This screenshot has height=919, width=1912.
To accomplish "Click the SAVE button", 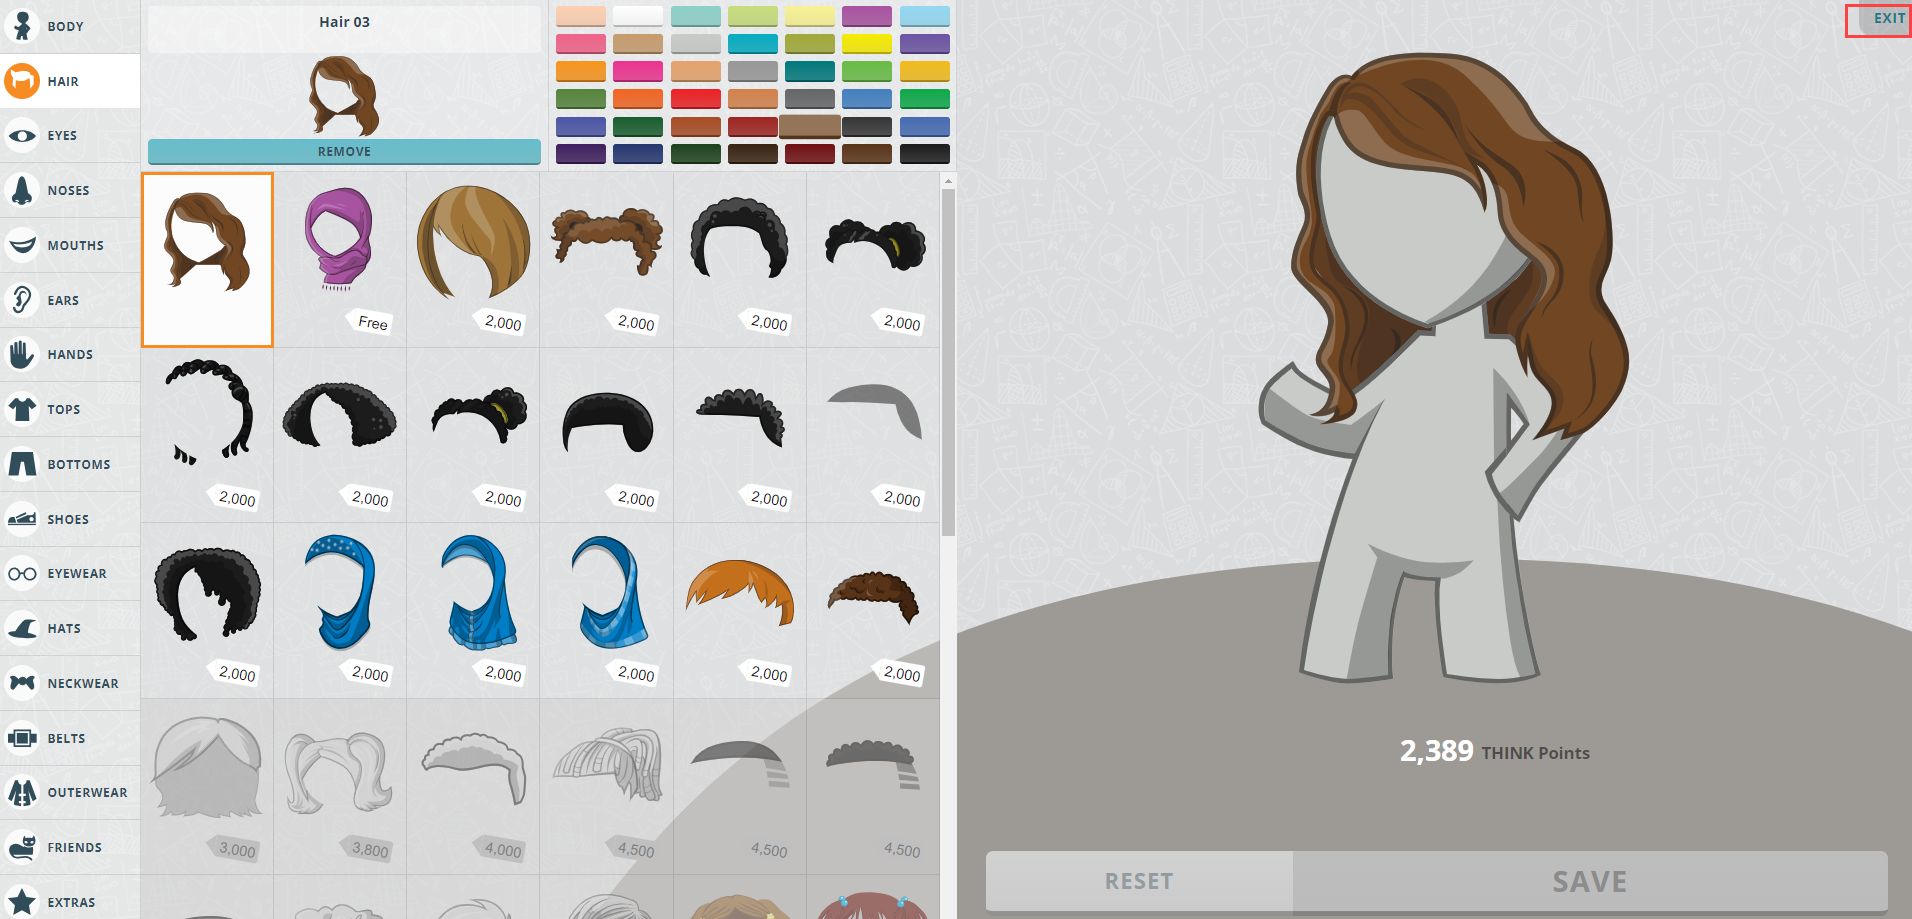I will [x=1590, y=881].
